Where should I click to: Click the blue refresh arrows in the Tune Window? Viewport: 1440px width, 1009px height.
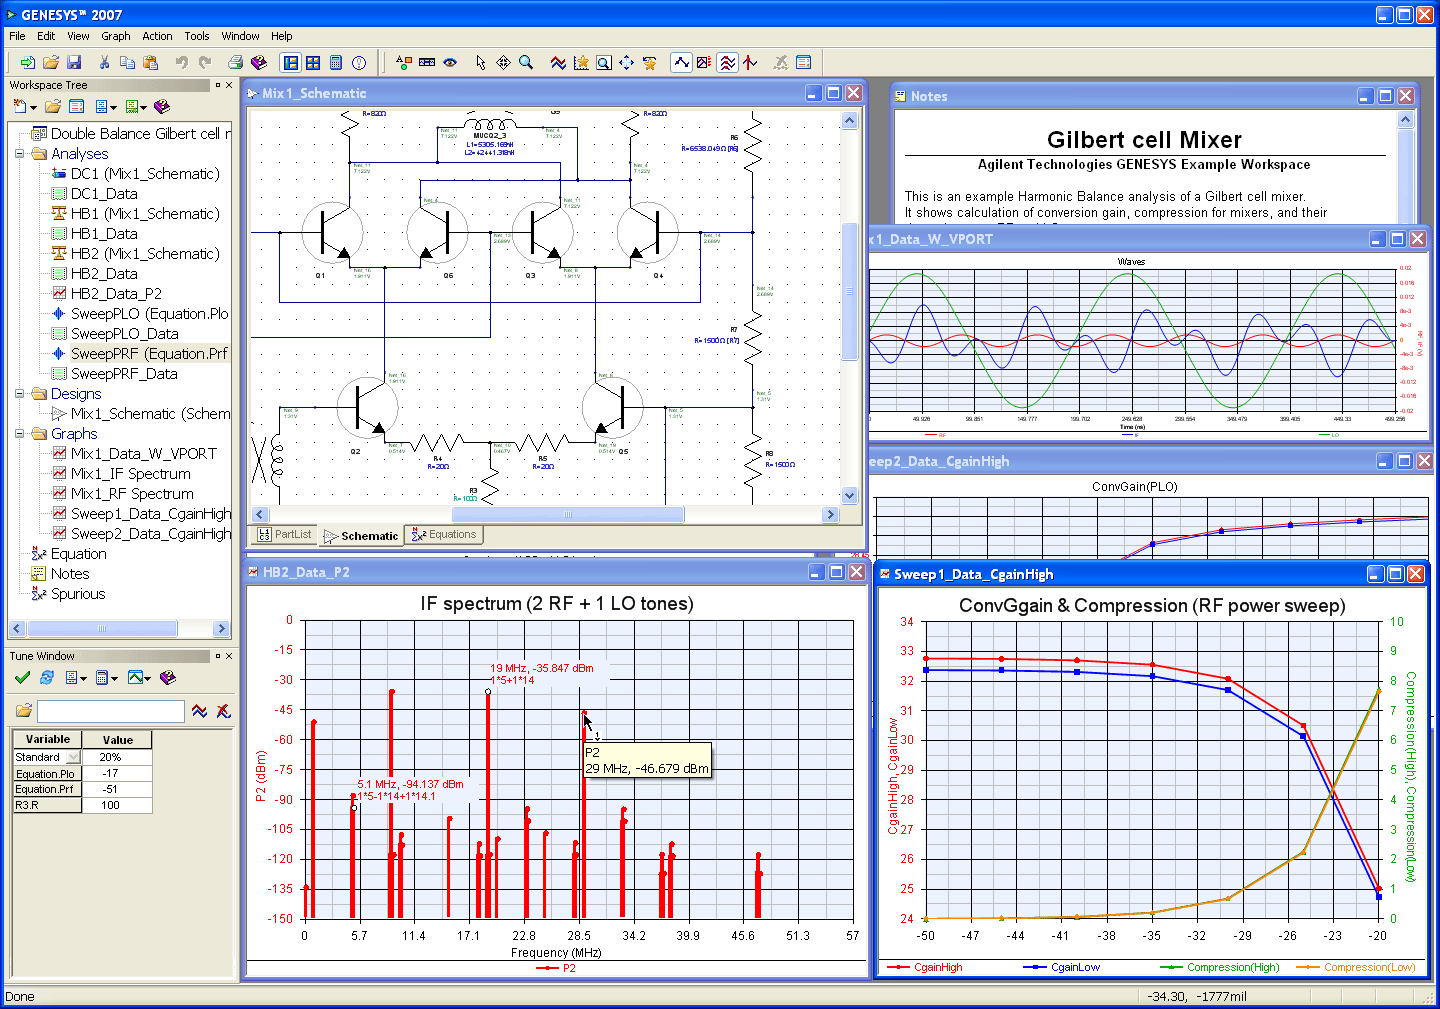[x=47, y=677]
